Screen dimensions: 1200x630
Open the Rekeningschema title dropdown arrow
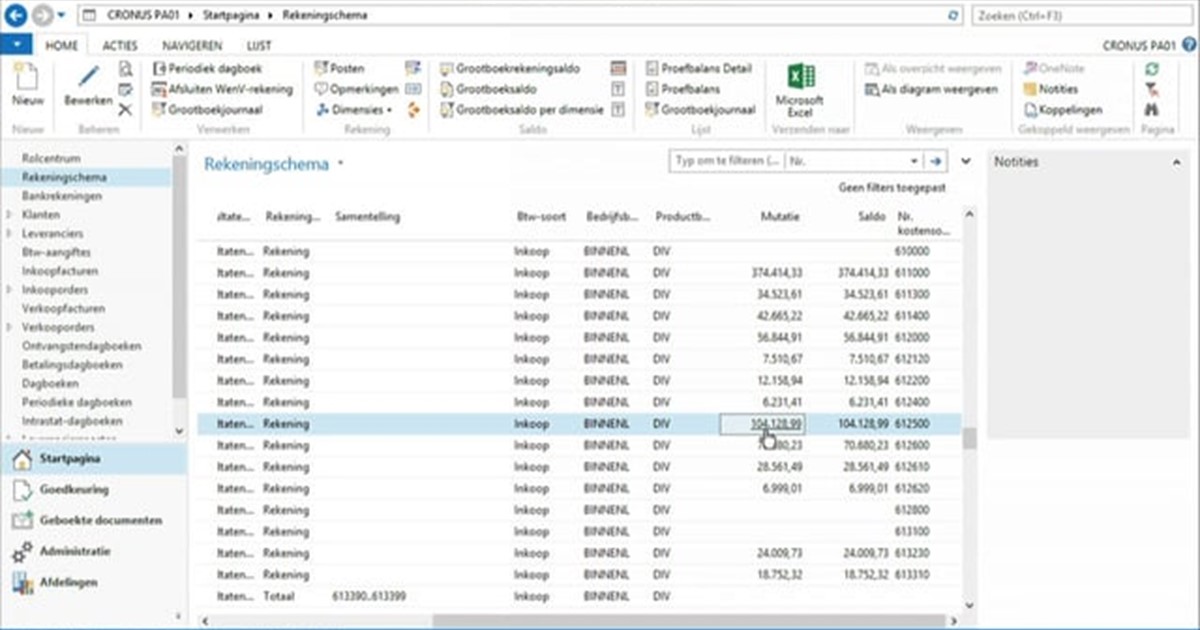click(341, 161)
